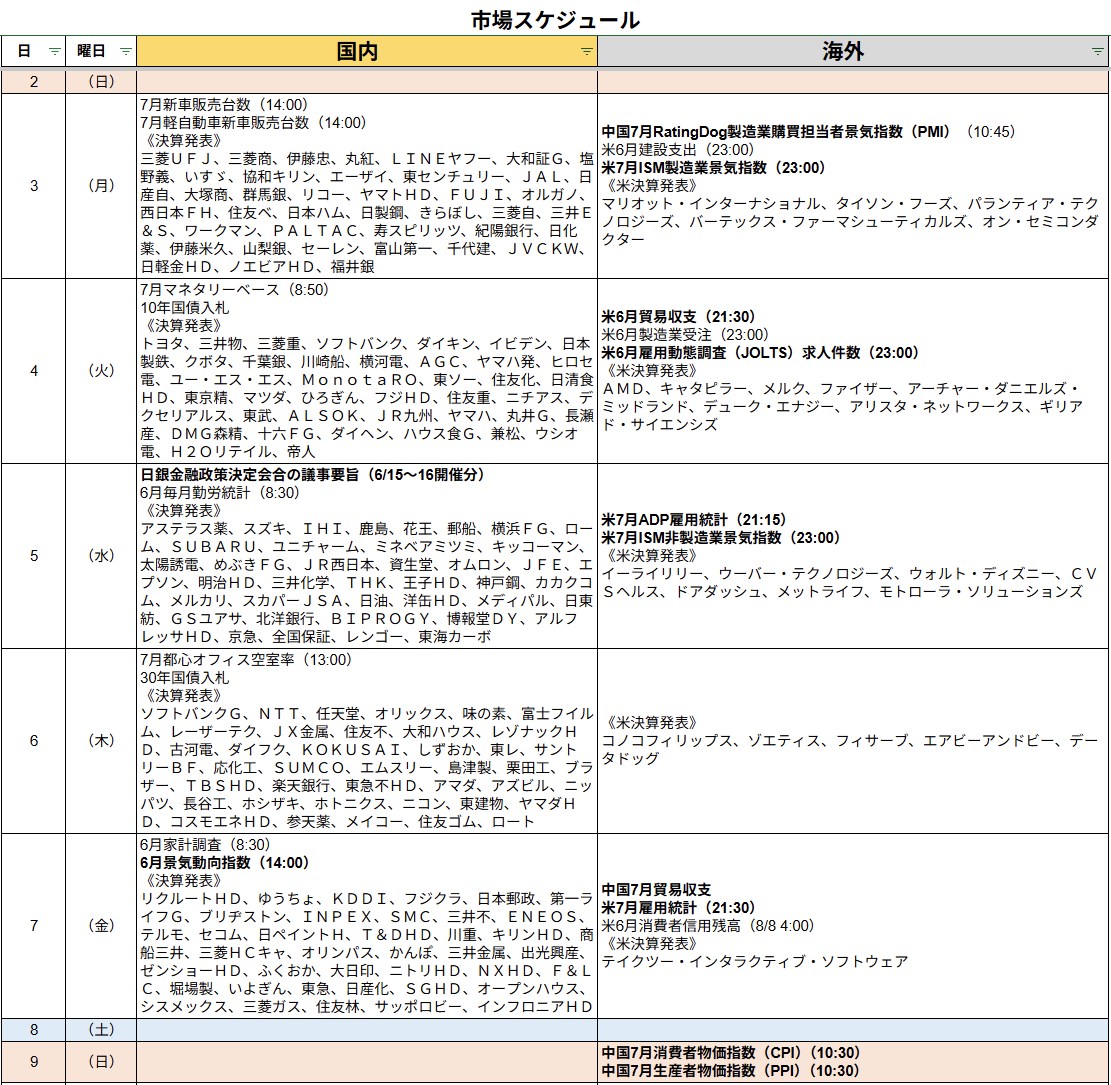The image size is (1111, 1085).
Task: Click 中国7月貿易収支 text
Action: (656, 889)
